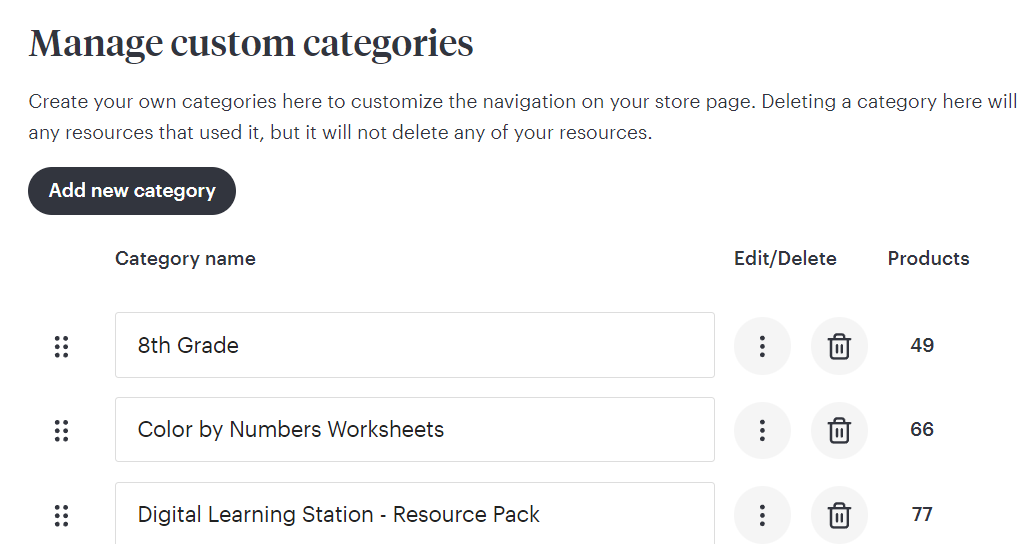The height and width of the screenshot is (544, 1021).
Task: Focus the Color by Numbers Worksheets name field
Action: [414, 430]
